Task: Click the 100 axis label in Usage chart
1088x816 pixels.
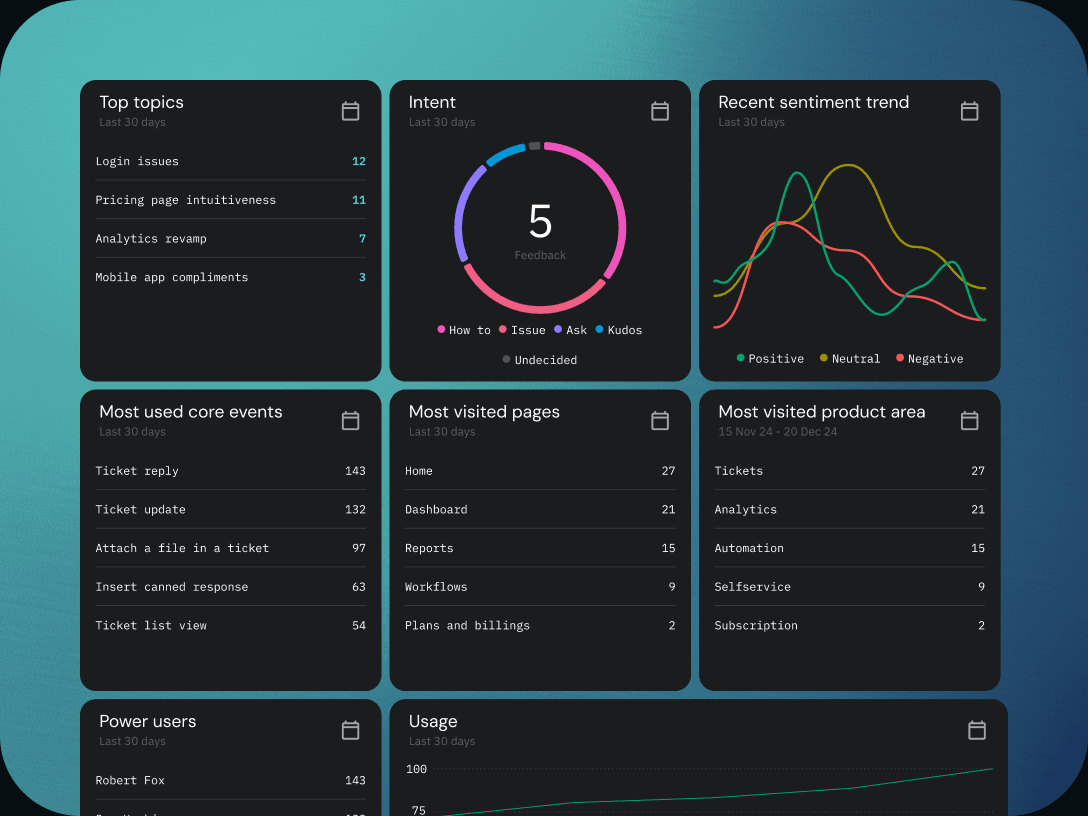Action: (416, 769)
